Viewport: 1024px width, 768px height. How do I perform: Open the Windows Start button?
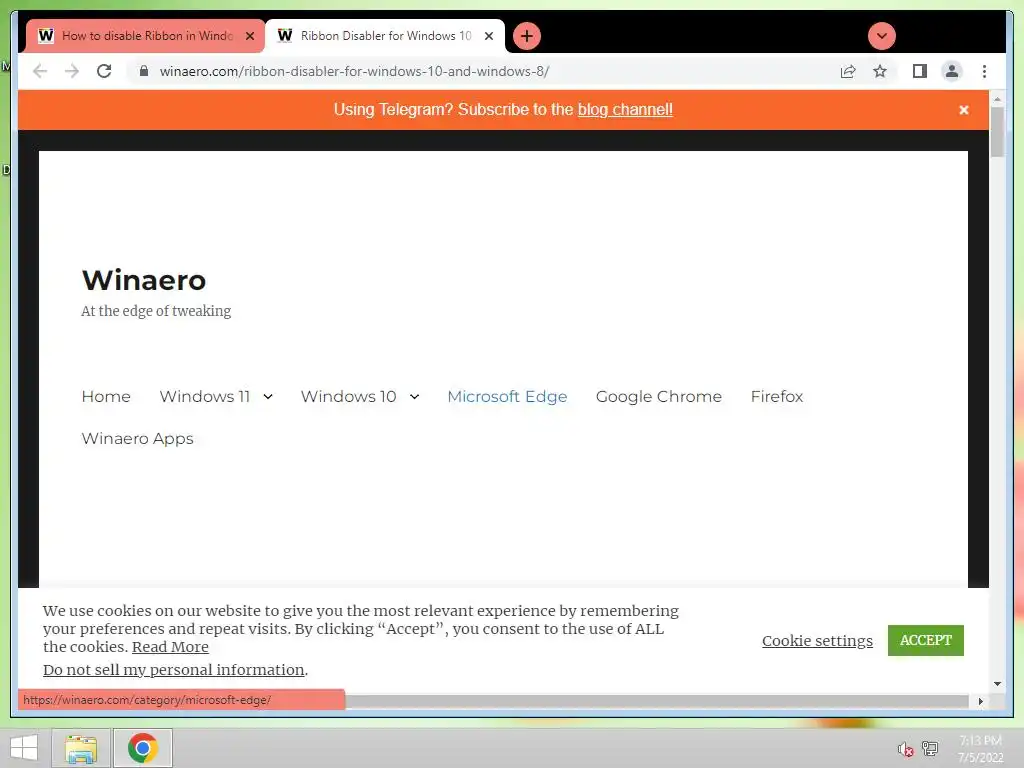24,748
